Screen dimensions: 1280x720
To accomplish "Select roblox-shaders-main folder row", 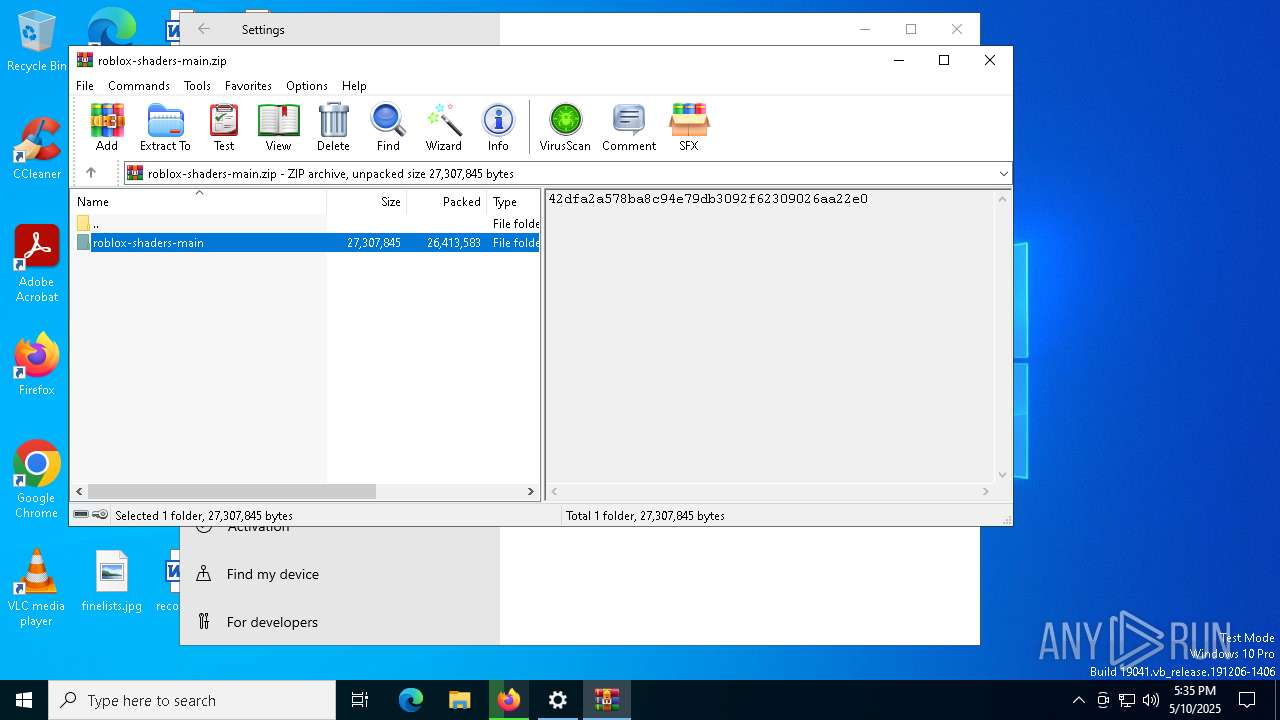I will click(x=306, y=243).
